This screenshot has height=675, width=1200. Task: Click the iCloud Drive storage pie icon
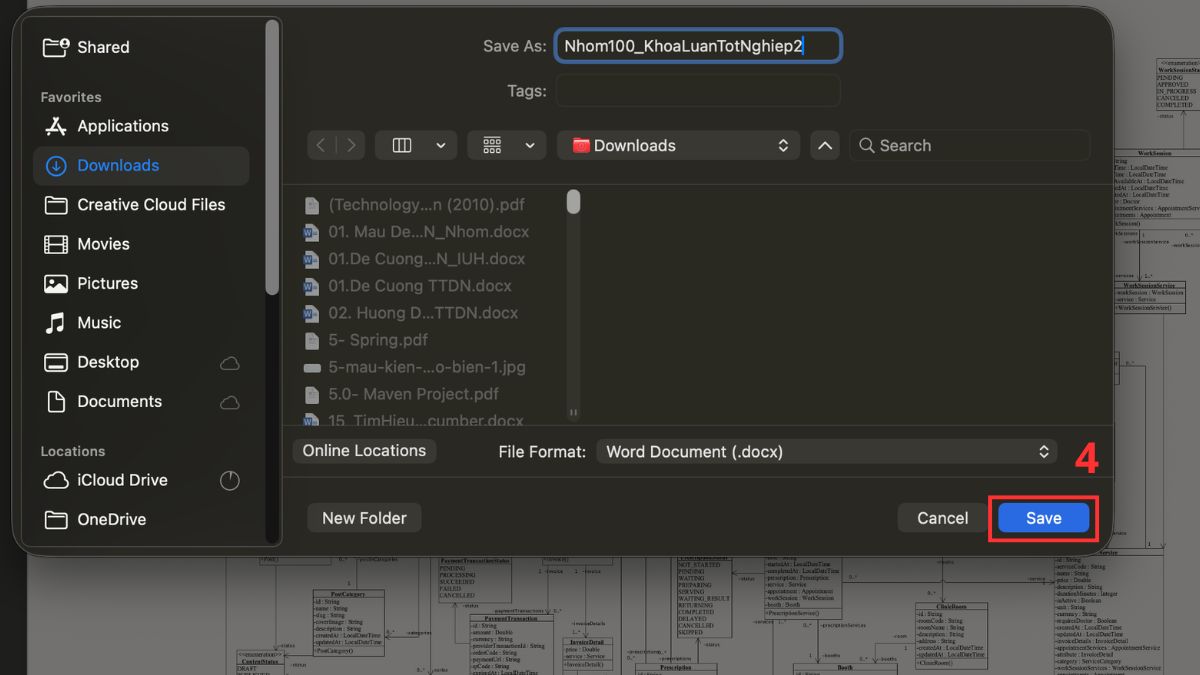(230, 481)
